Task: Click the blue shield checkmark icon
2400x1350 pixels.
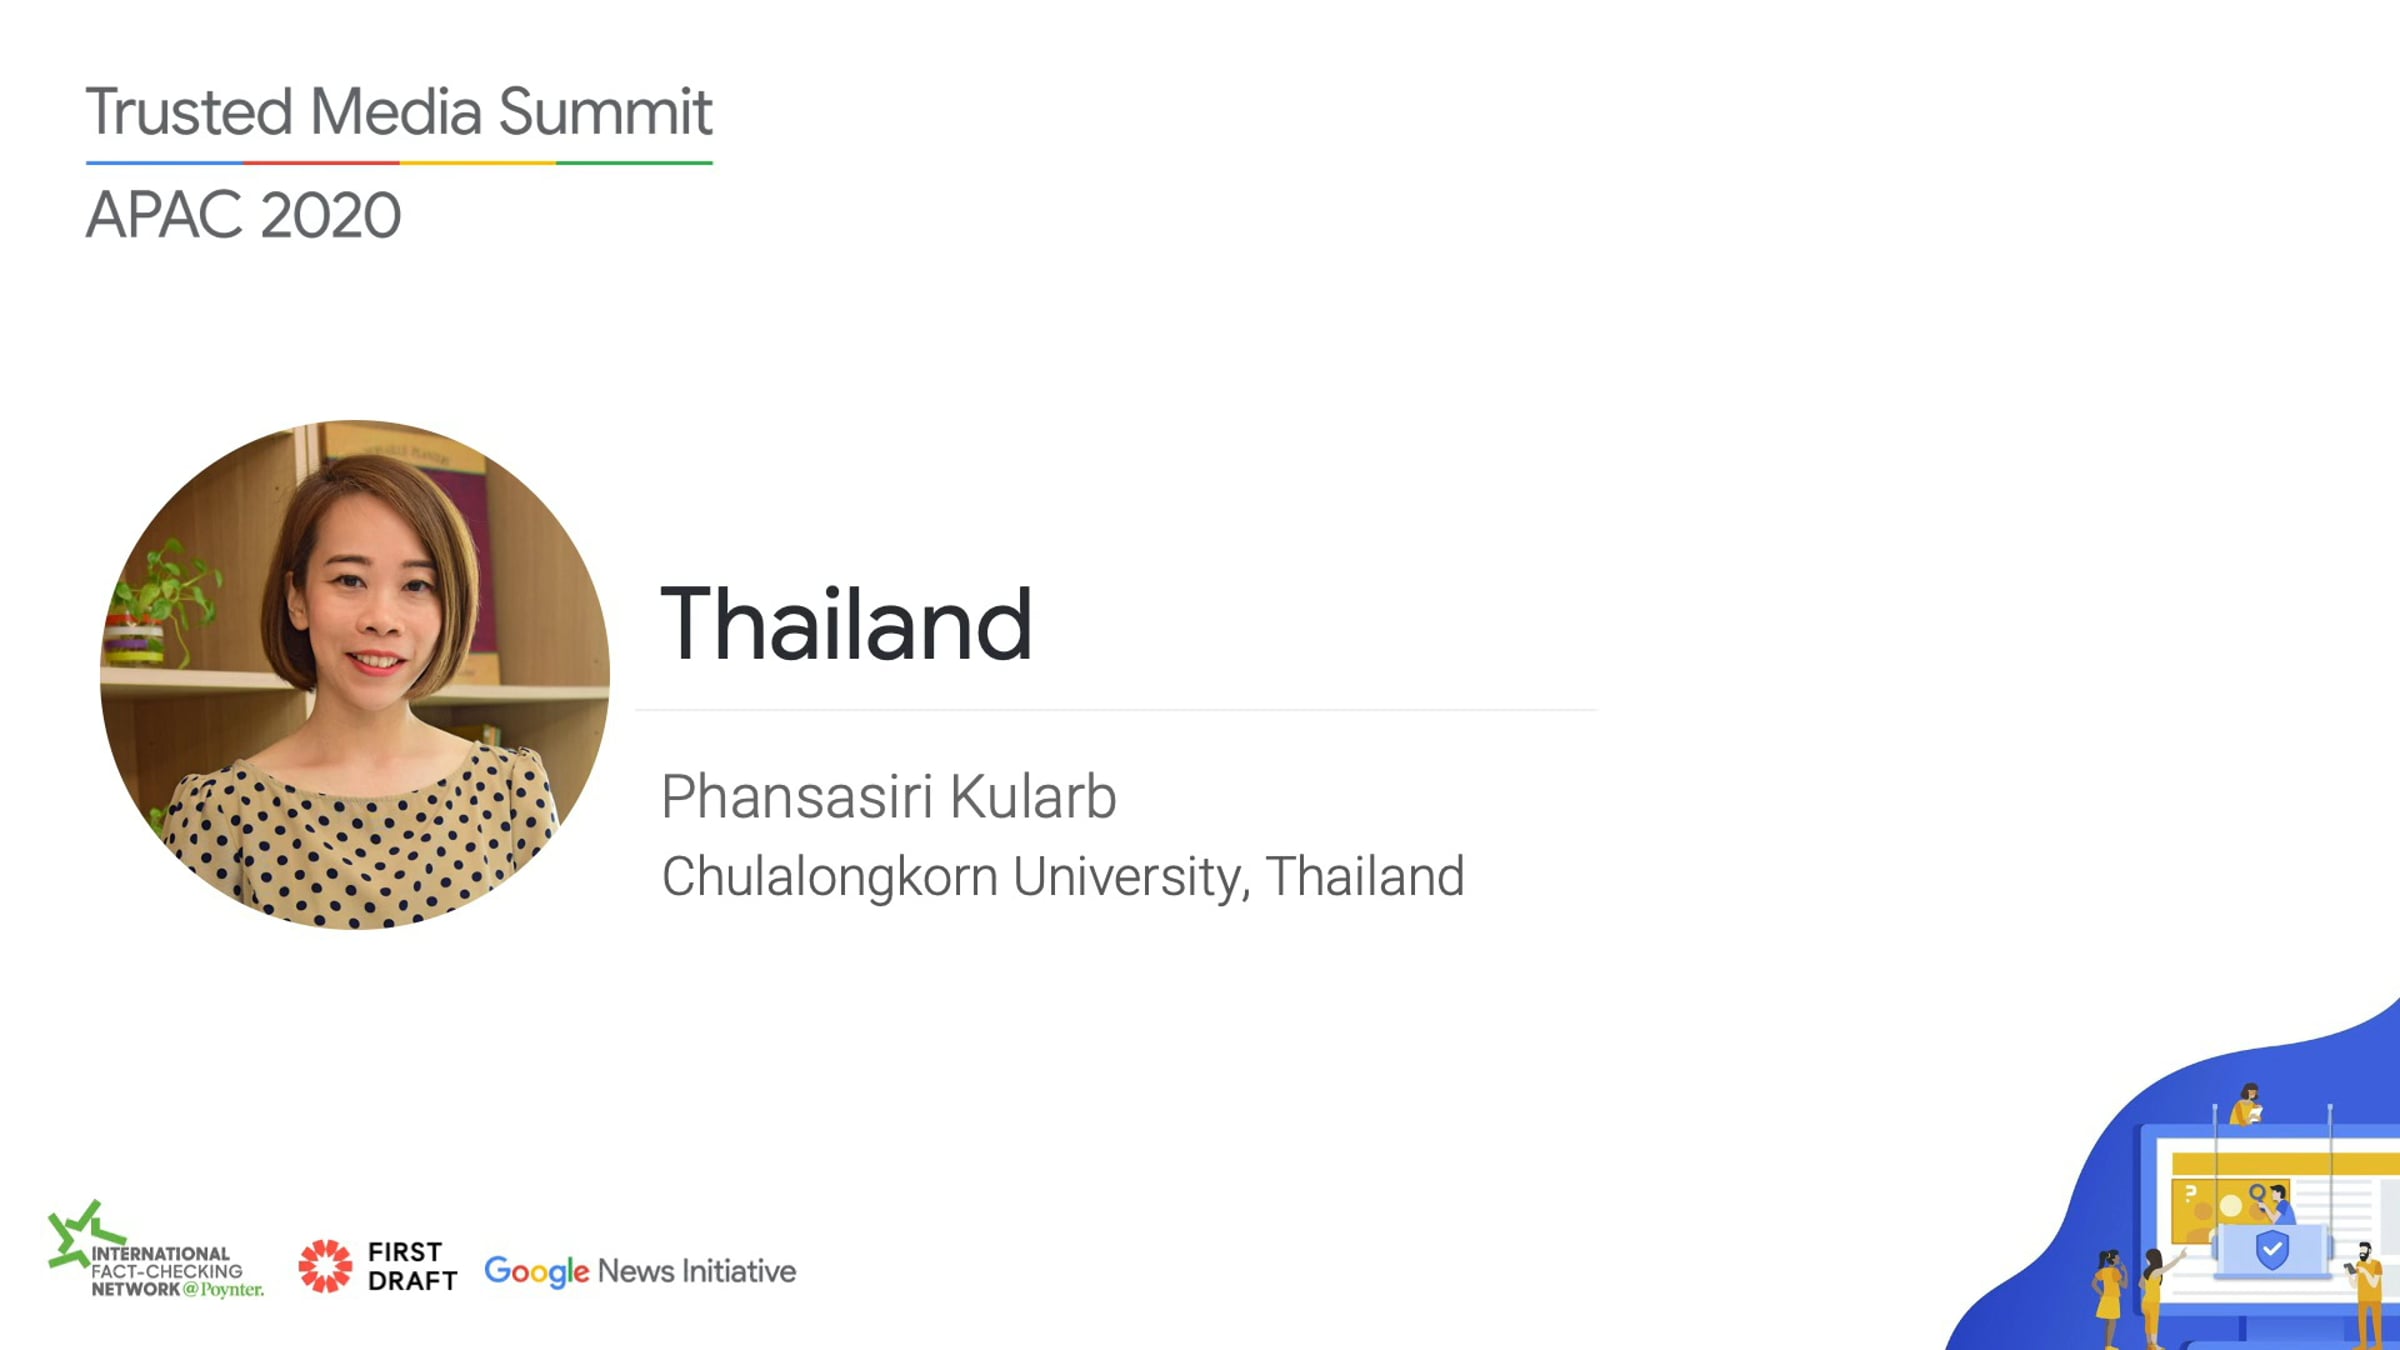Action: pos(2272,1249)
